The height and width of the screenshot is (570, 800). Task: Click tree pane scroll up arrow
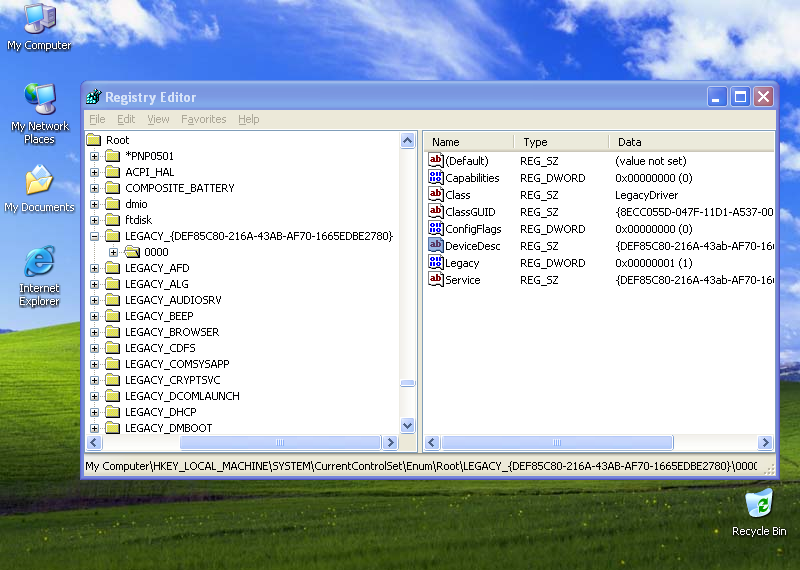(407, 140)
